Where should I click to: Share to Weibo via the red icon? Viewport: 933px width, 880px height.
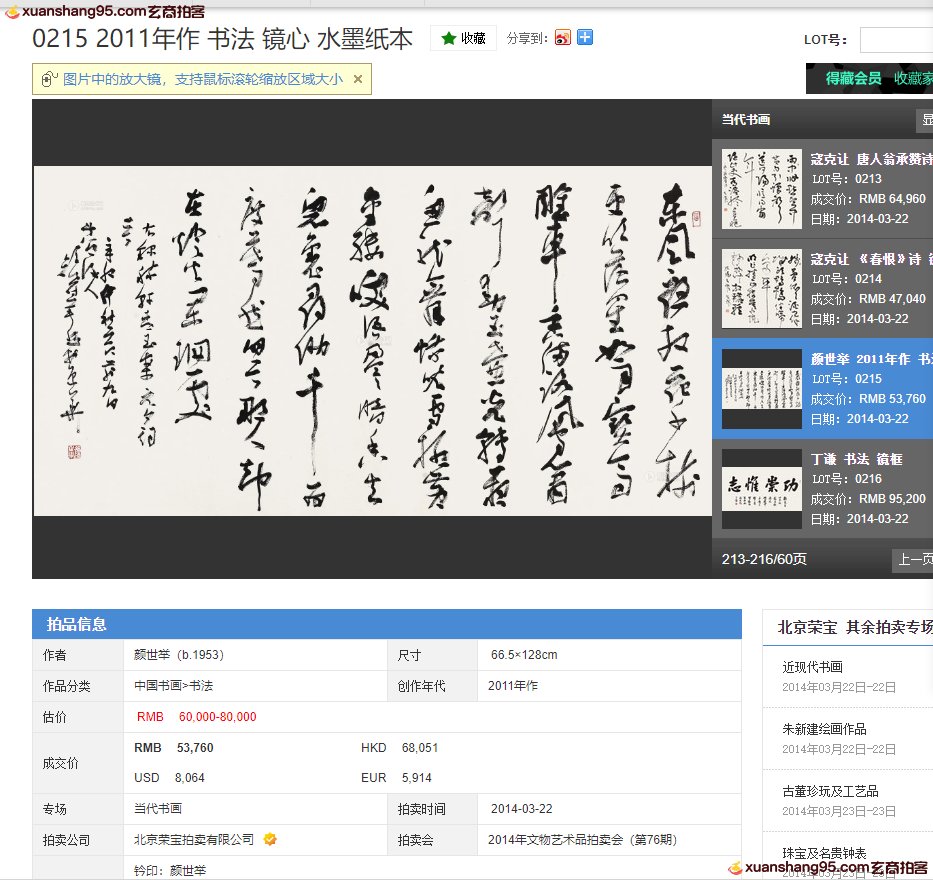coord(562,37)
